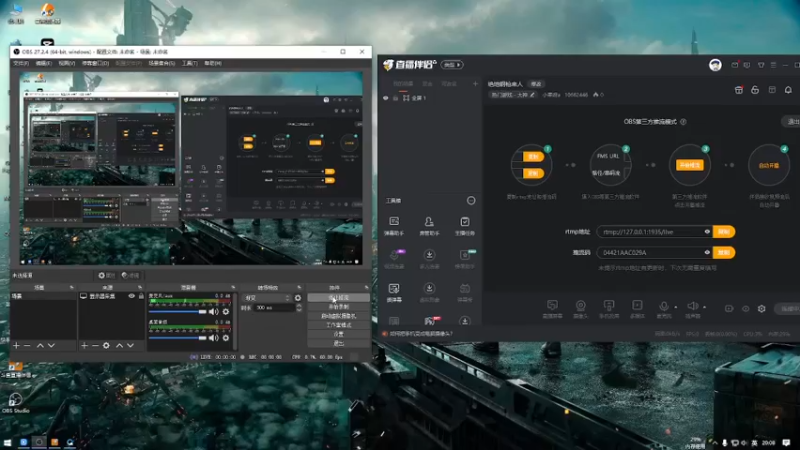Click speaker icon in companion bottom toolbar
Viewport: 800px width, 450px height.
[x=692, y=306]
